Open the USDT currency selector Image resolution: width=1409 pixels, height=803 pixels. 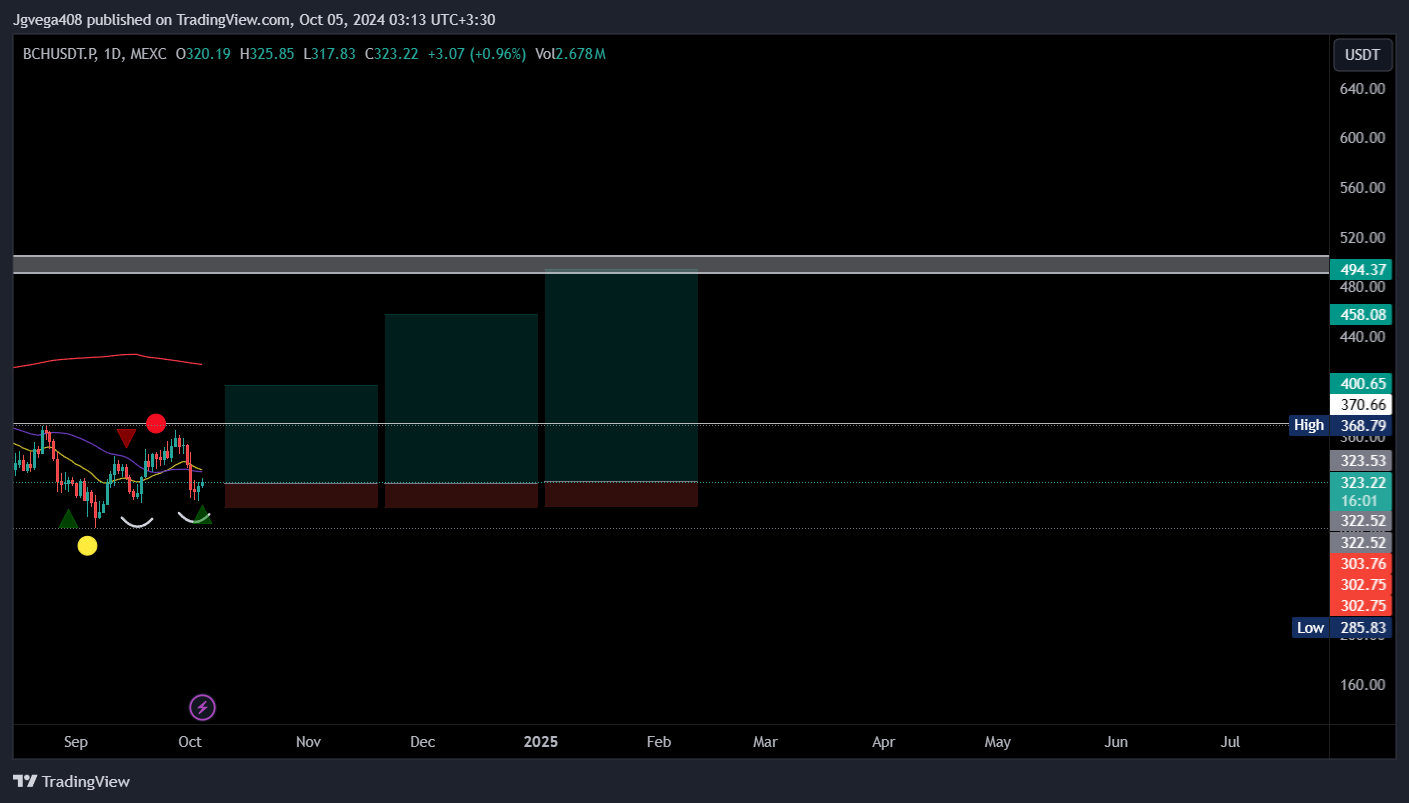(x=1362, y=55)
